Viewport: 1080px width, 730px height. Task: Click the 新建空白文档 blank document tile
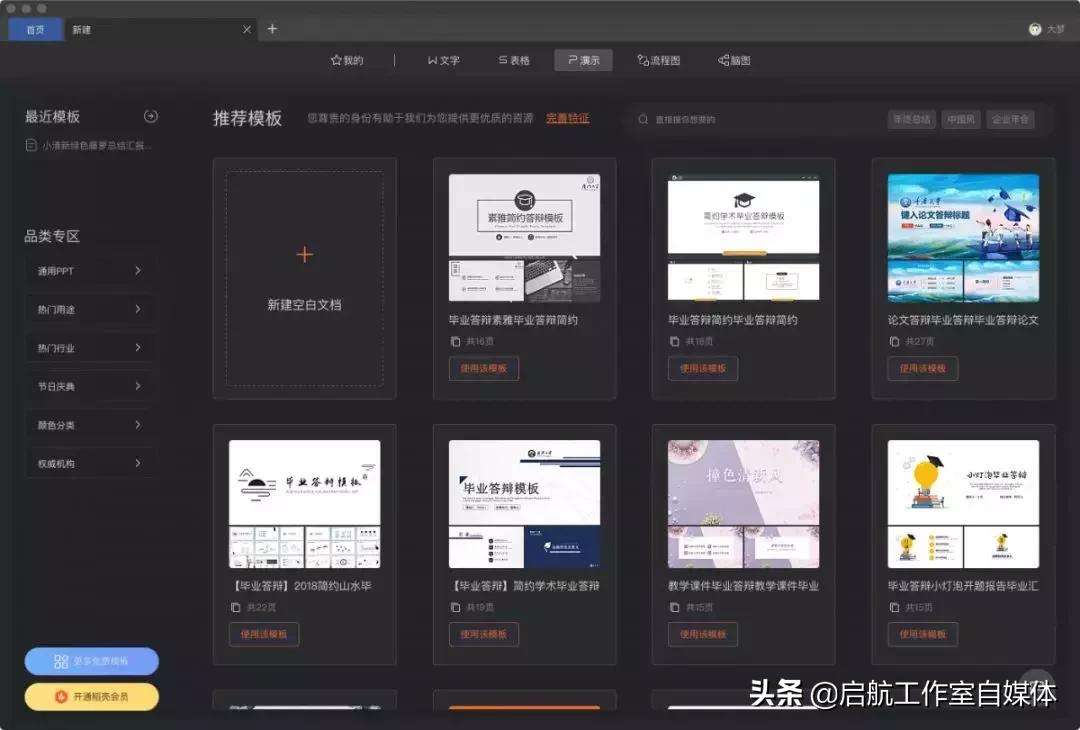pos(304,275)
